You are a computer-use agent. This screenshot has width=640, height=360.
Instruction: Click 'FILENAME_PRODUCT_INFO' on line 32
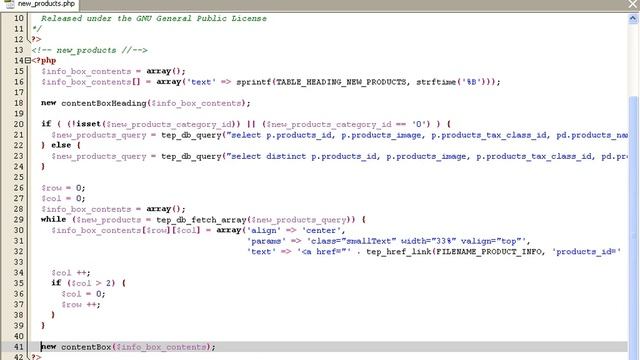[x=490, y=252]
